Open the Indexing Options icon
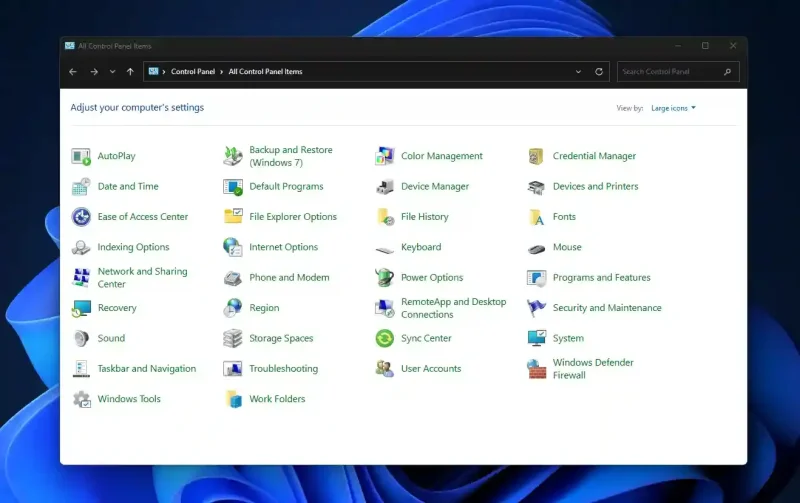800x503 pixels. tap(81, 247)
